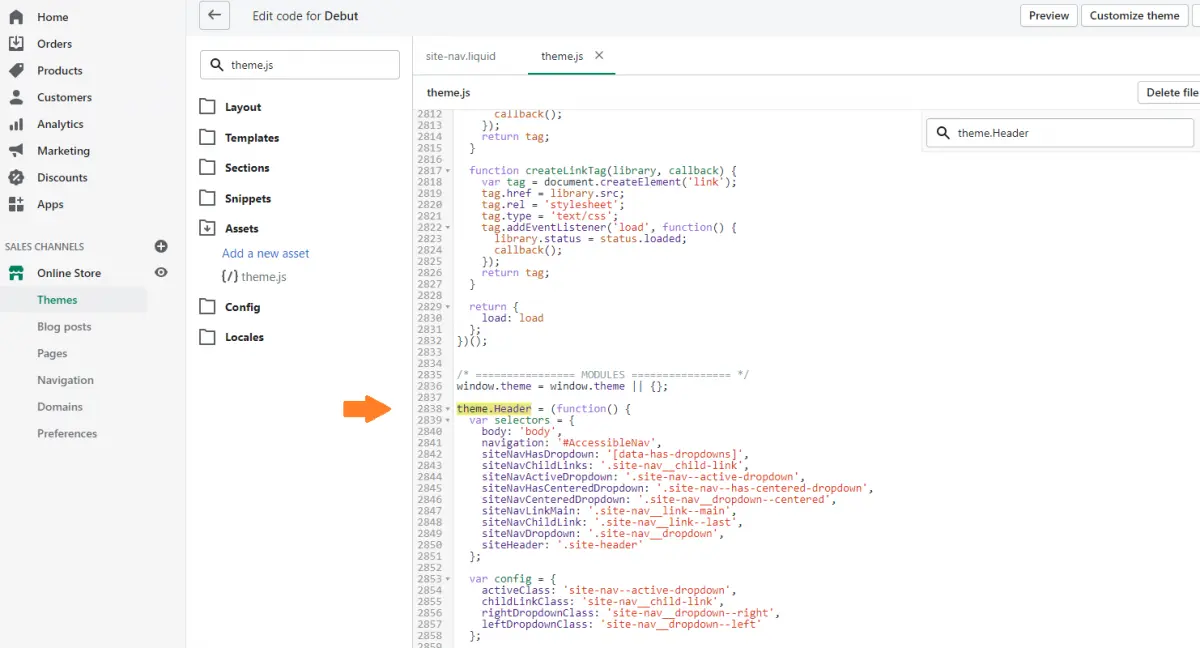
Task: Click the plus to add a sales channel
Action: [159, 246]
